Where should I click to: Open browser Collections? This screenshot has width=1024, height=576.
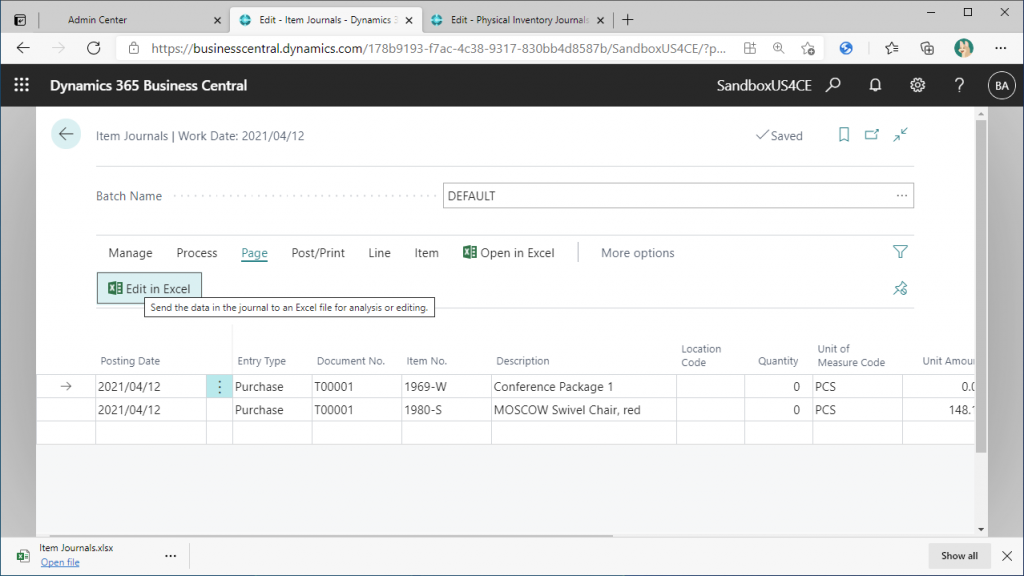[927, 48]
